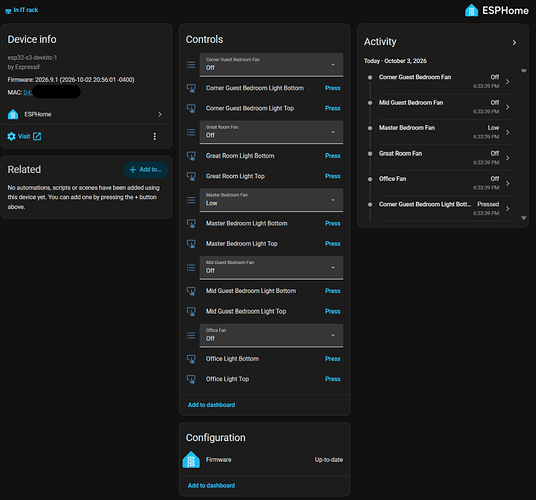Open the Office Fan dropdown
The height and width of the screenshot is (500, 536).
coord(271,335)
